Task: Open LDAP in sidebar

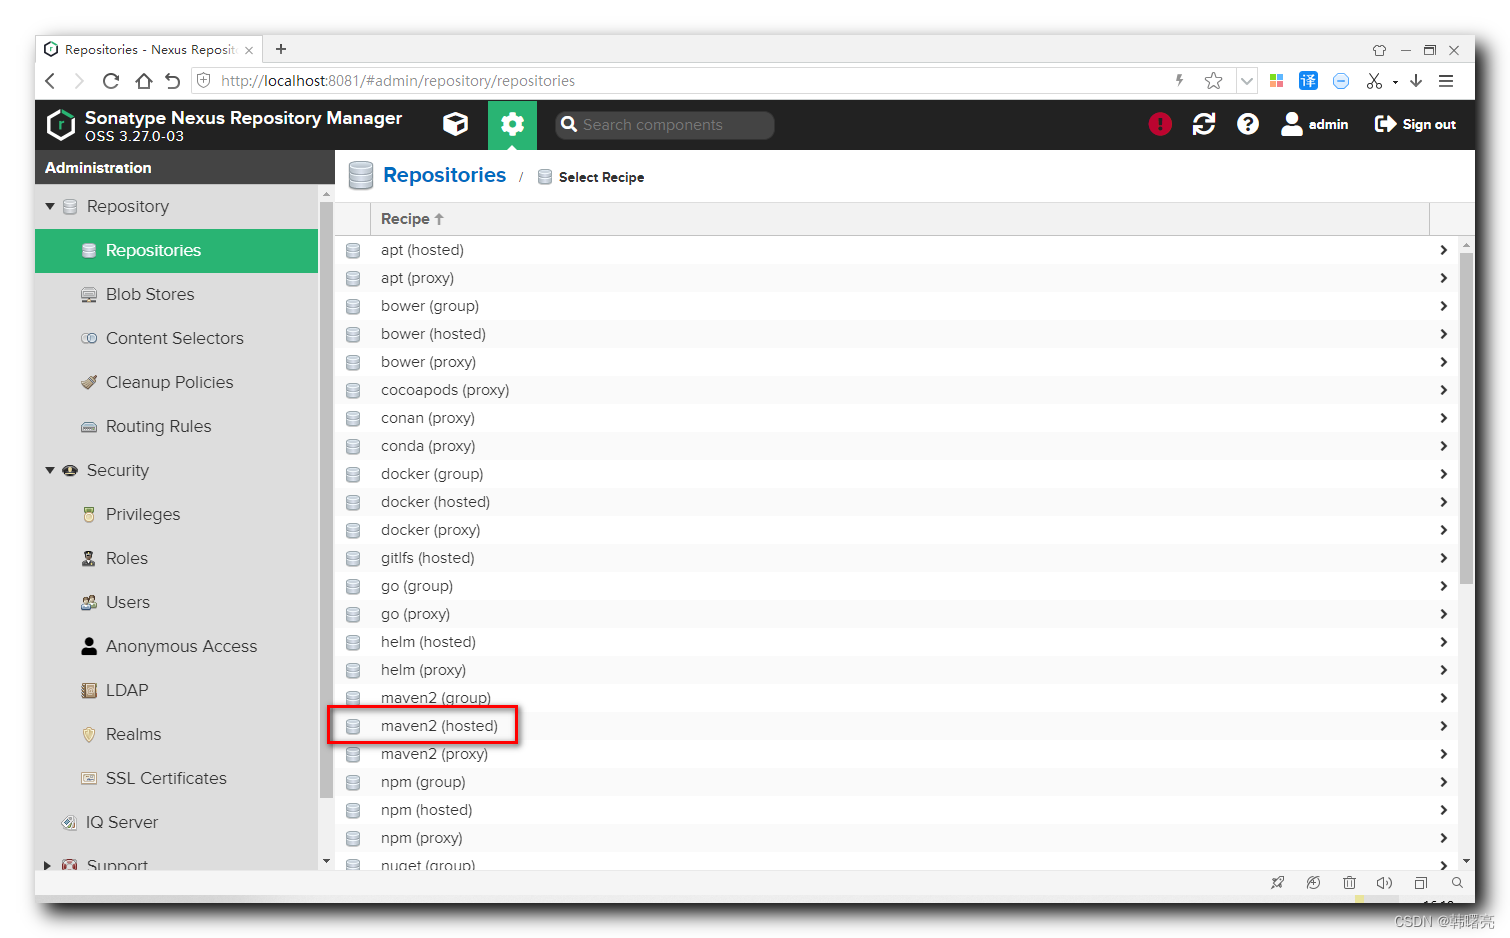Action: coord(176,691)
